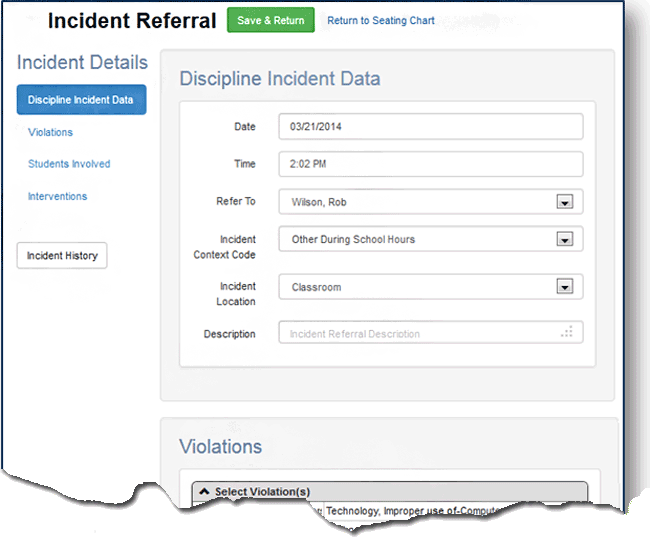This screenshot has width=650, height=542.
Task: Click the resize grip on the Description box
Action: 567,331
